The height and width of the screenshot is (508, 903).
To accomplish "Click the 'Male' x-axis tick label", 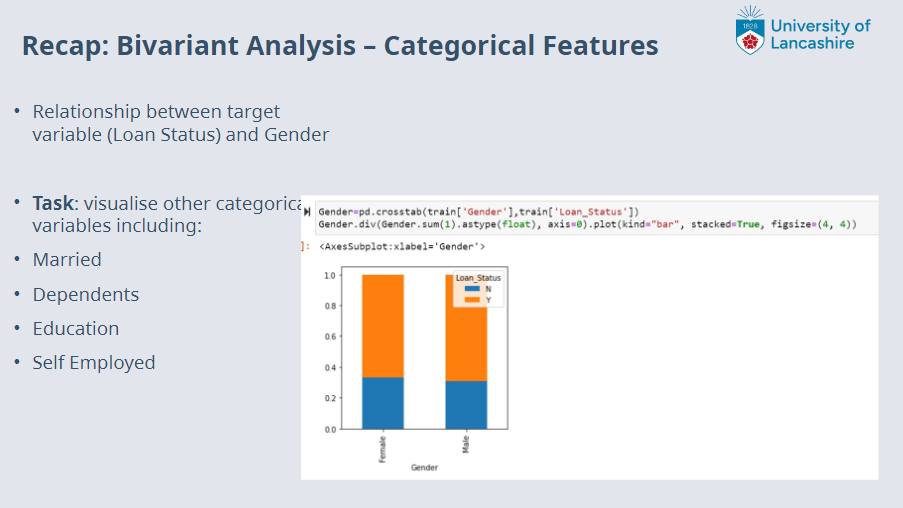I will pos(466,445).
